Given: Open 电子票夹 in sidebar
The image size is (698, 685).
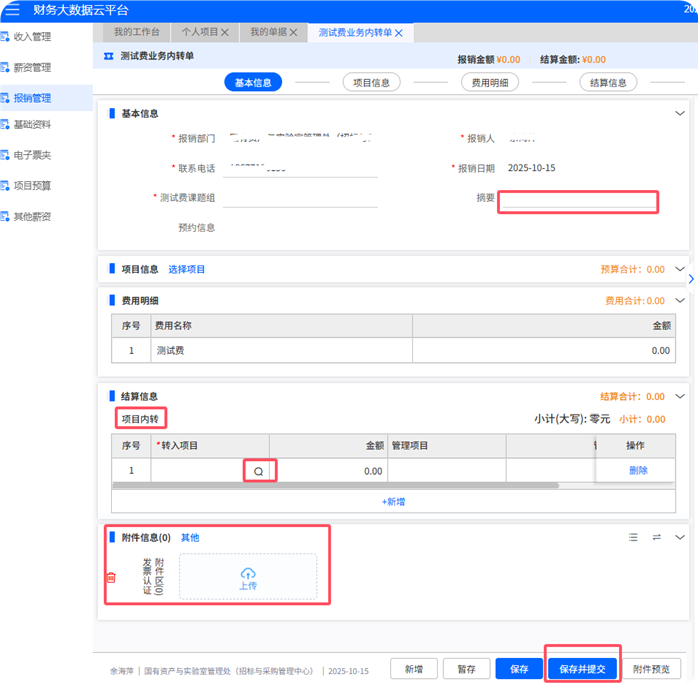Looking at the screenshot, I should pyautogui.click(x=32, y=155).
